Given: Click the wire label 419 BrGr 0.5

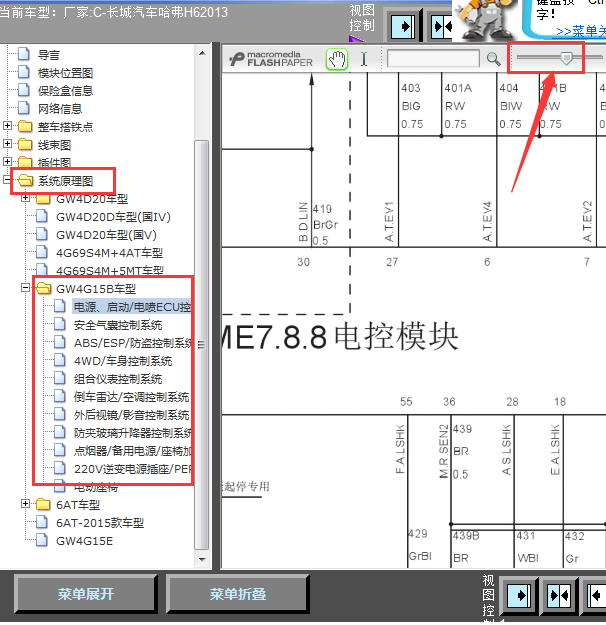Looking at the screenshot, I should click(325, 225).
